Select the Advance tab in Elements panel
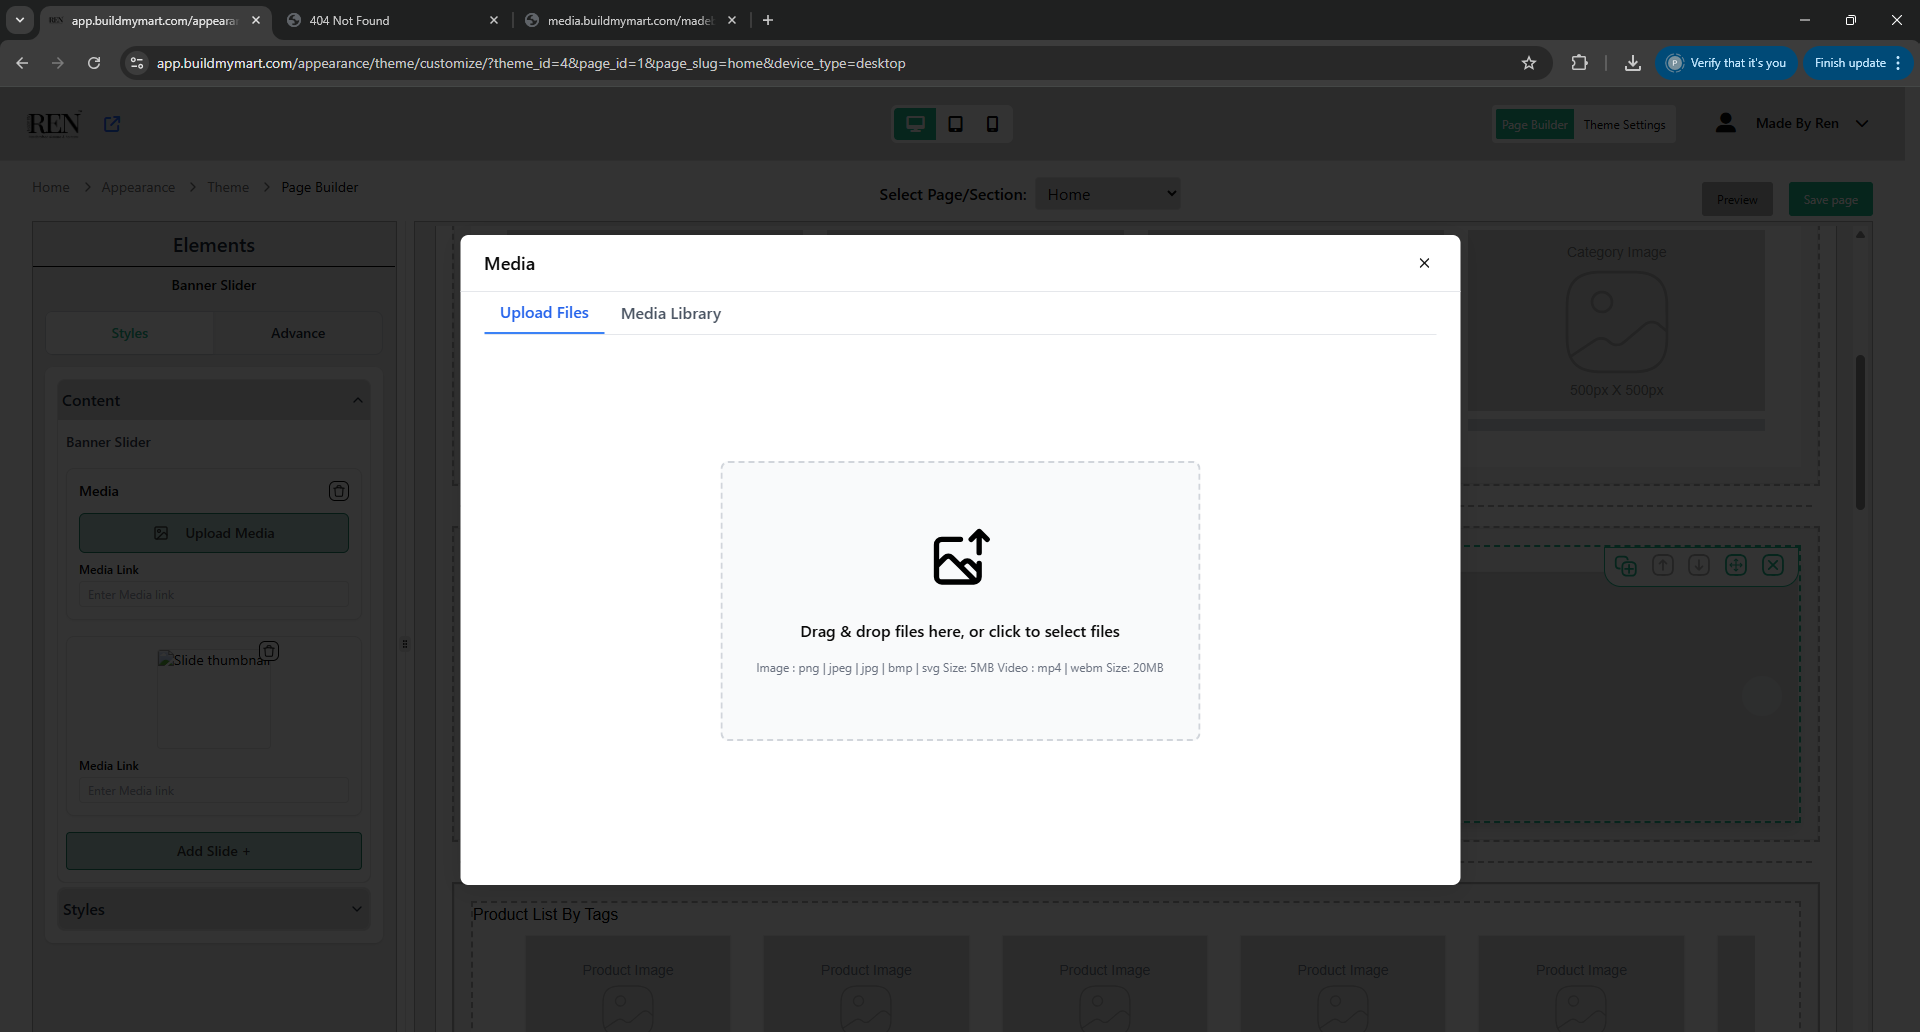 (x=298, y=333)
